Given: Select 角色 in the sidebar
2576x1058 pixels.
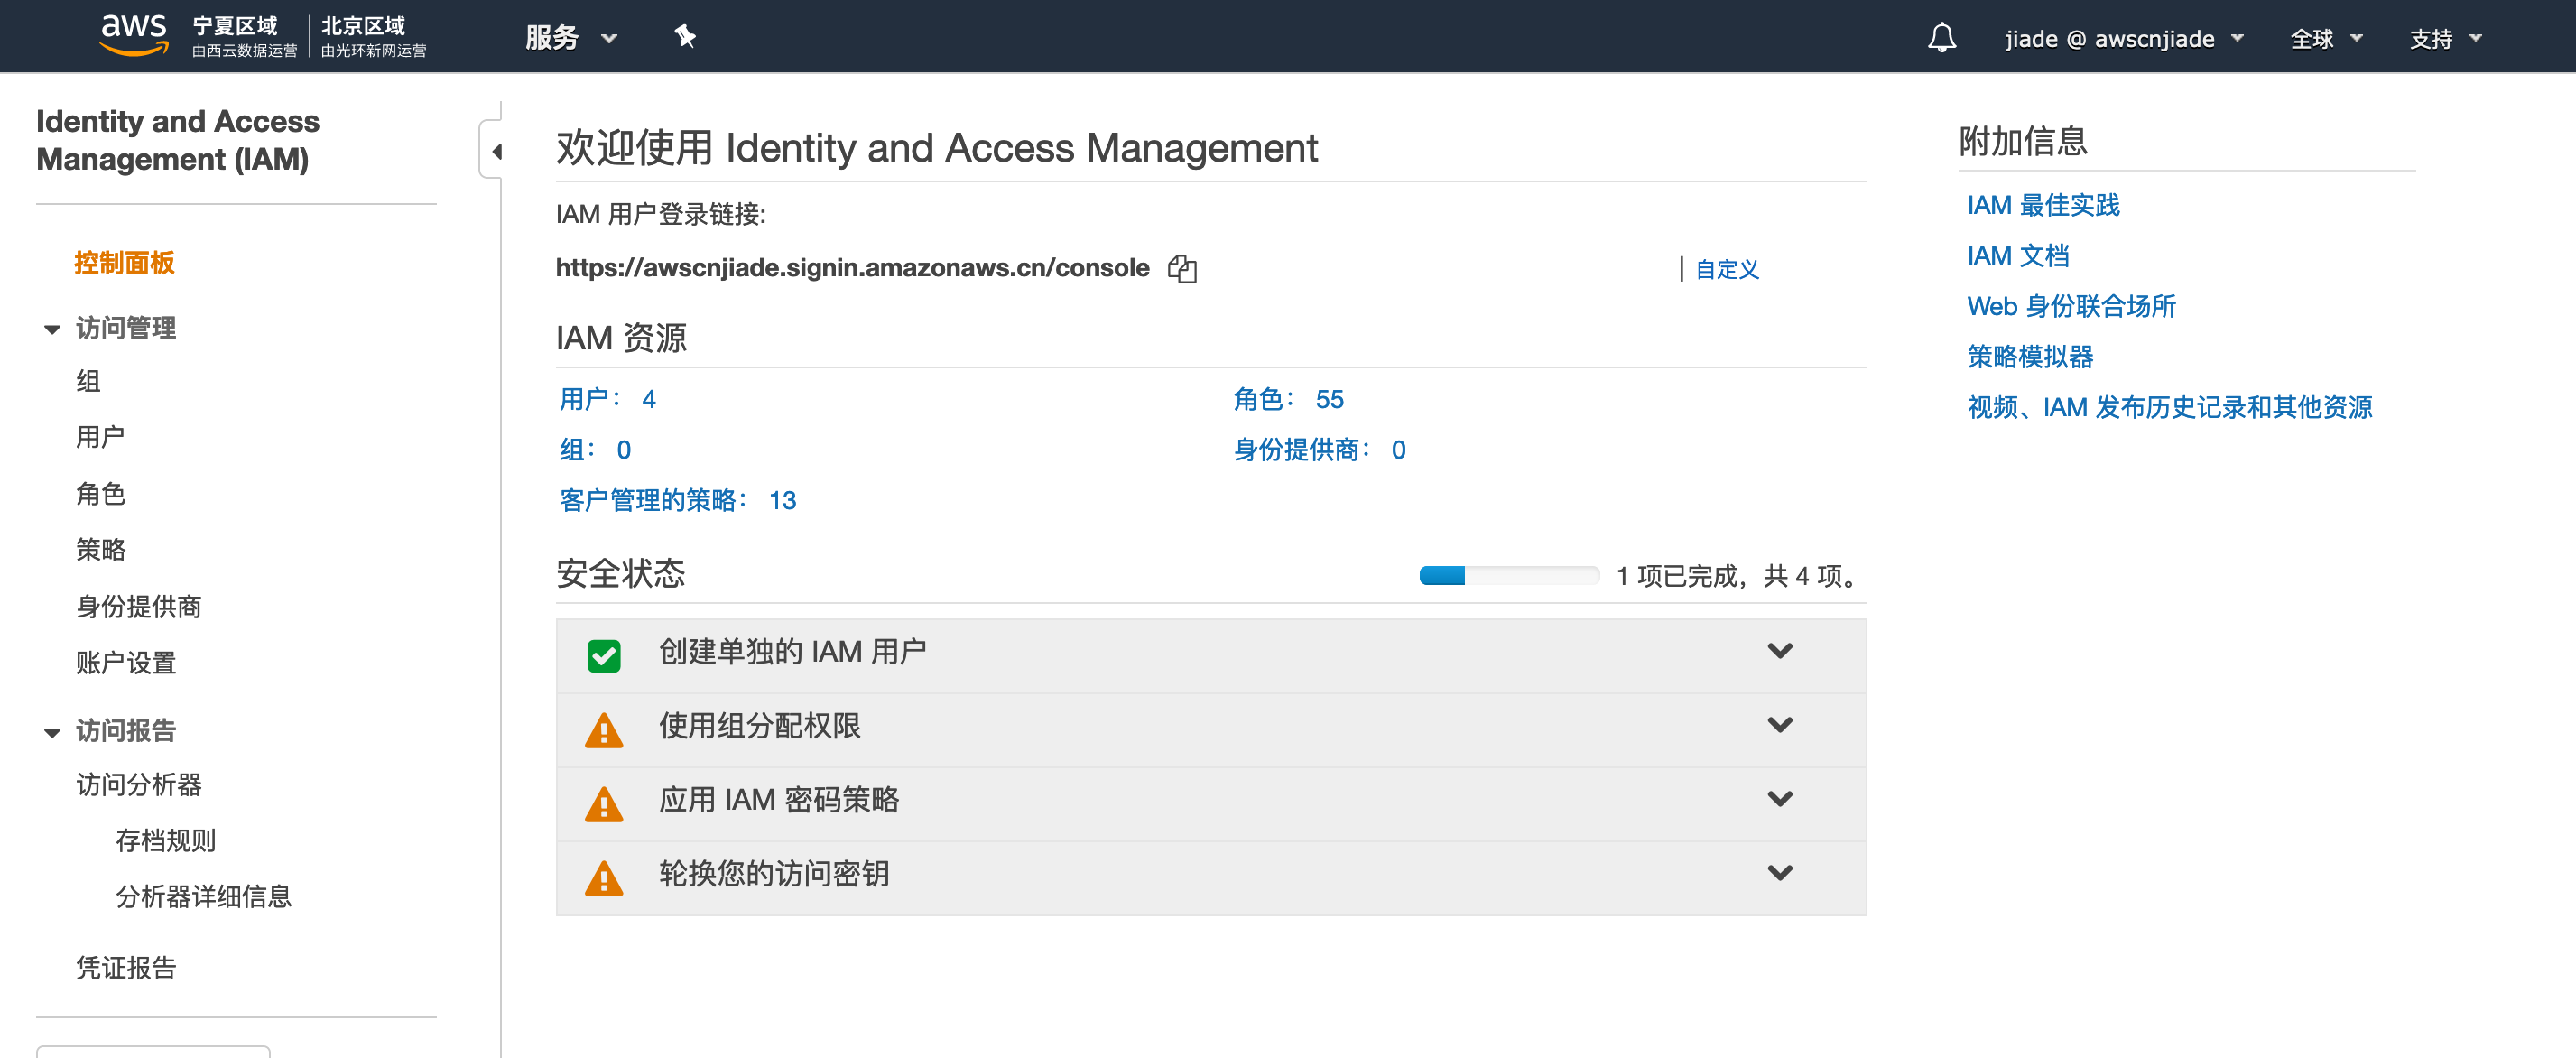Looking at the screenshot, I should [100, 493].
